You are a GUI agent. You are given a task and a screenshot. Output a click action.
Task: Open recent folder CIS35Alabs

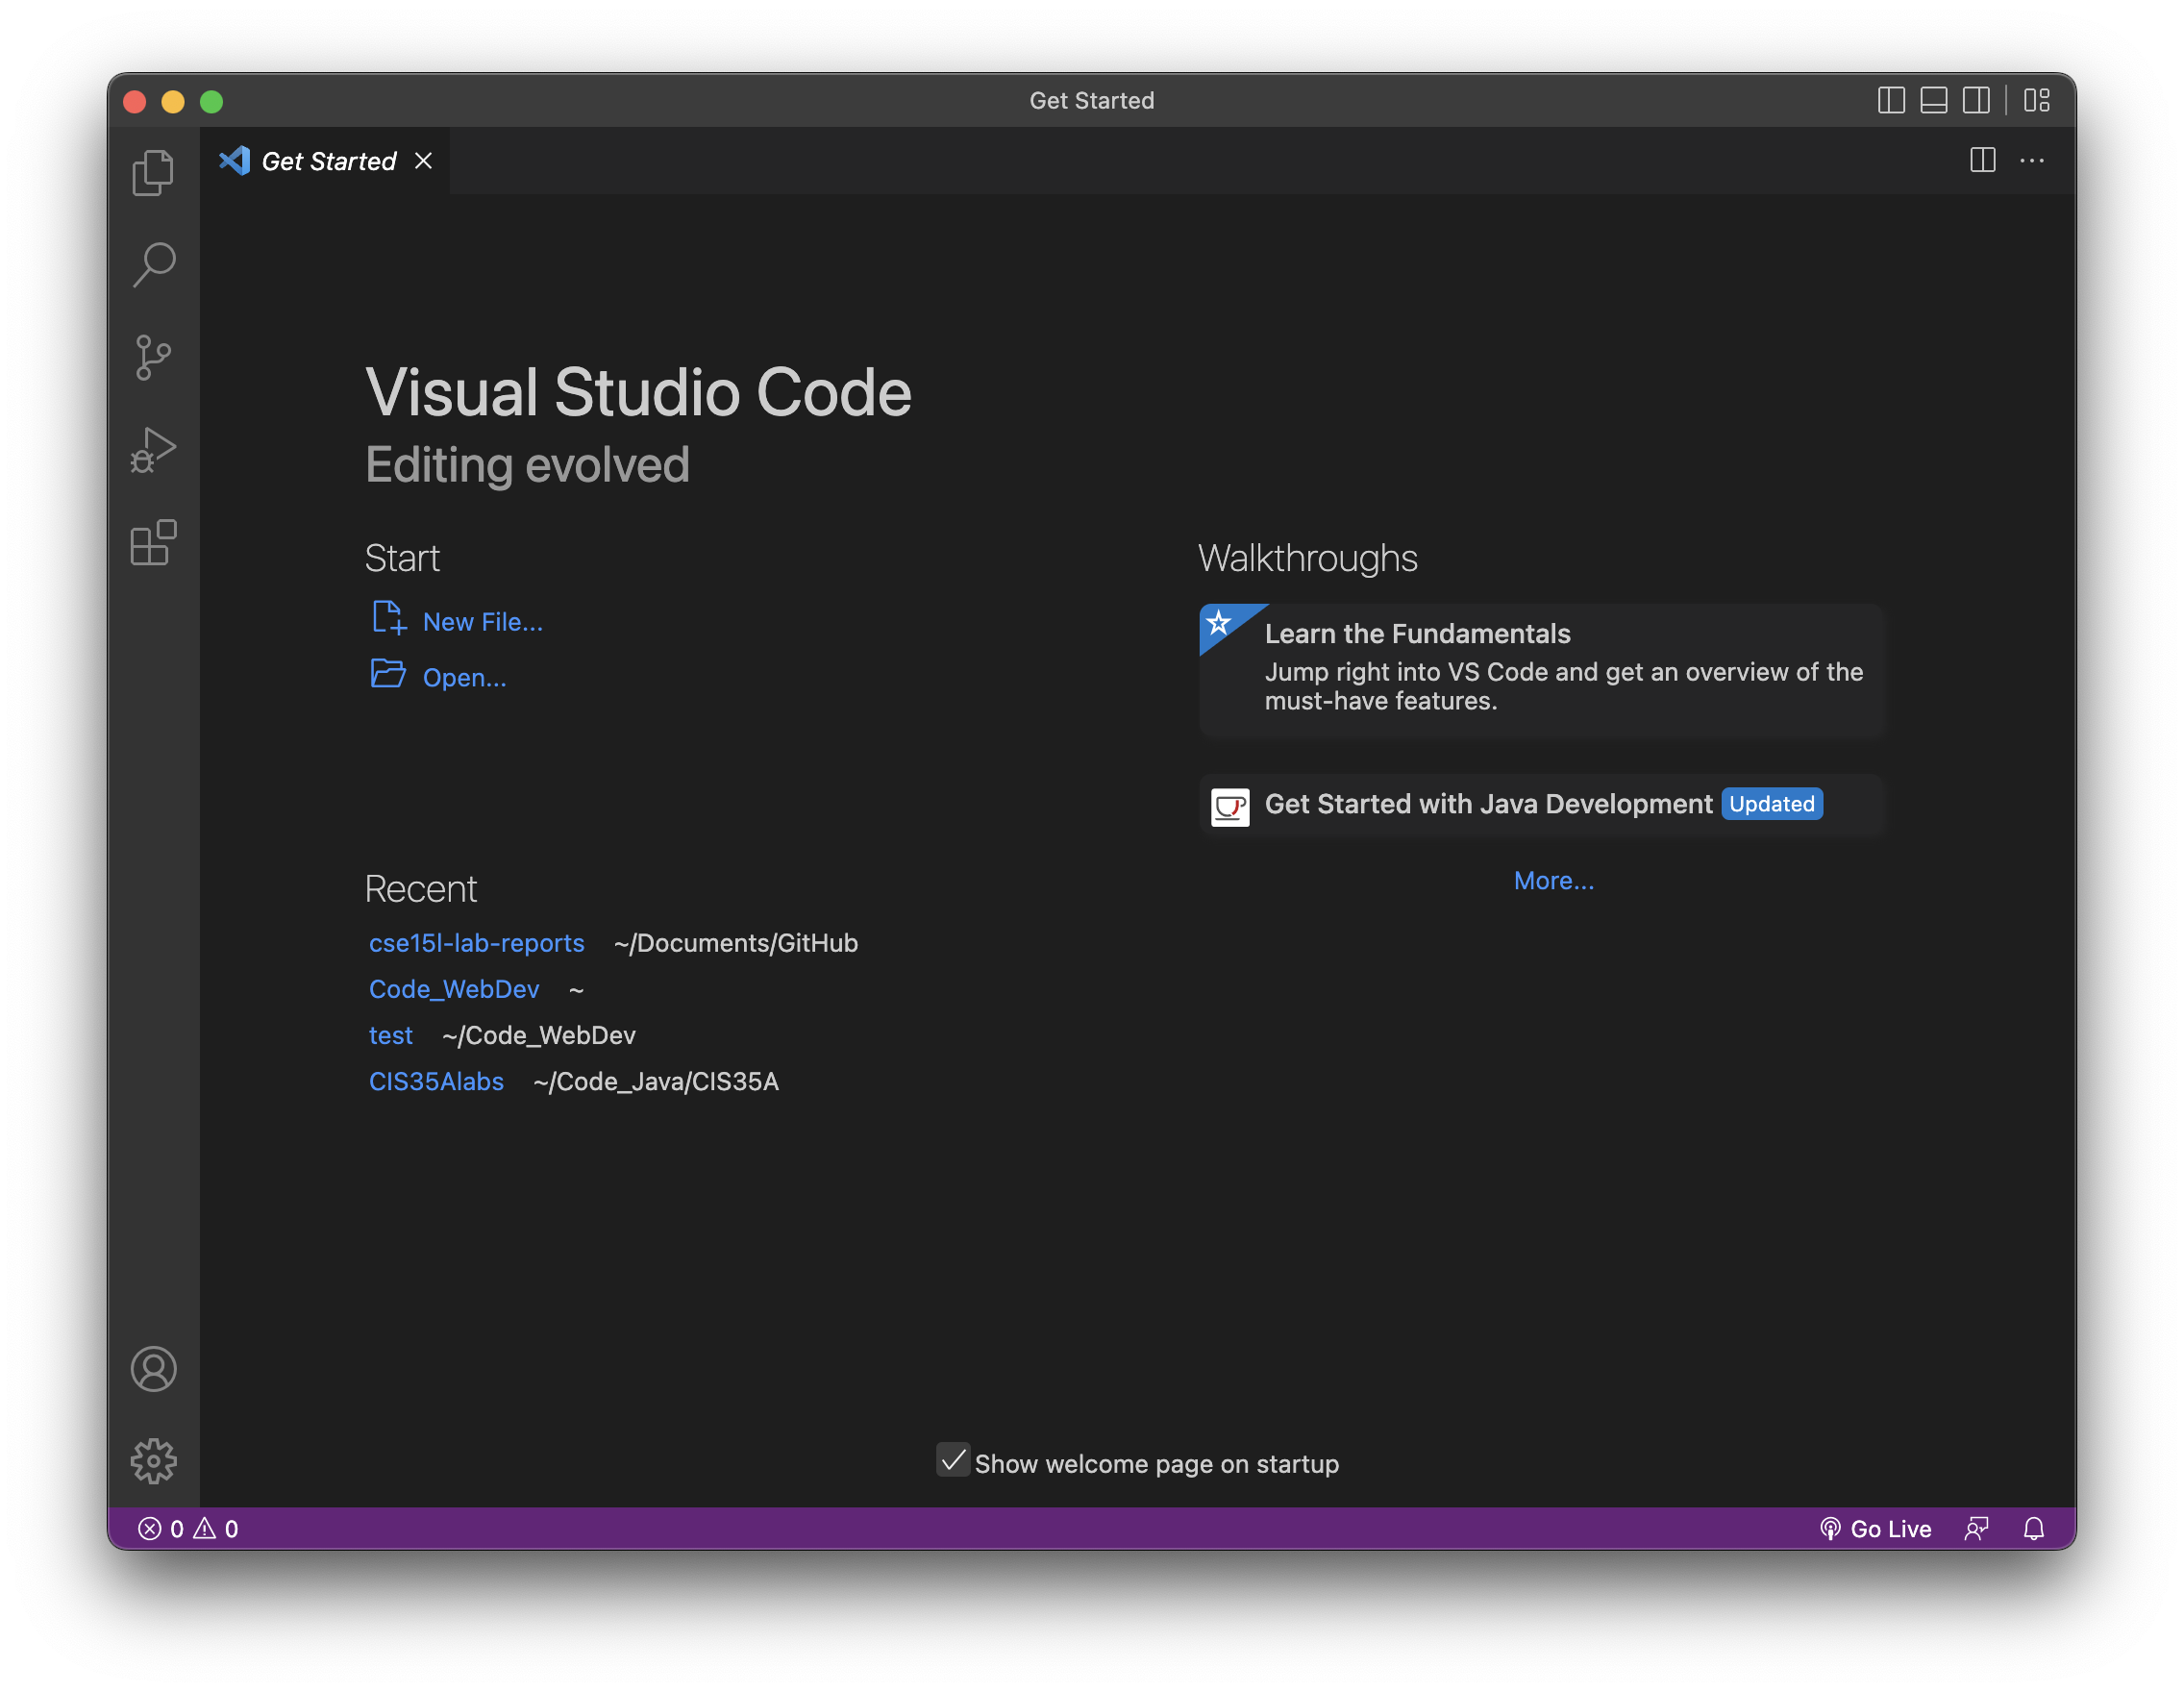[436, 1081]
